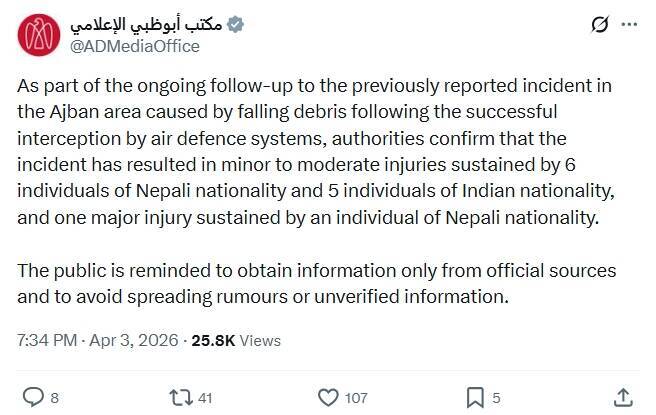Click the repost arrows icon
The width and height of the screenshot is (656, 415).
[181, 397]
